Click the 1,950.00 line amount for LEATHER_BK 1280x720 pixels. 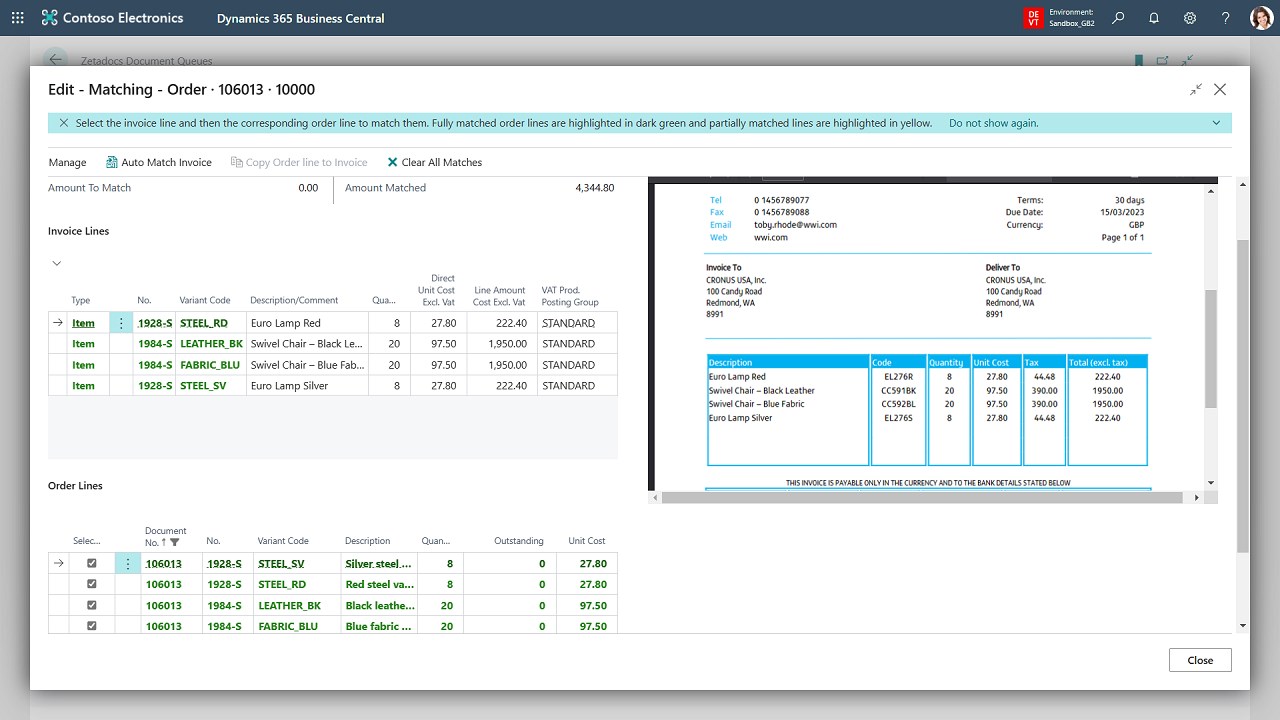click(506, 344)
